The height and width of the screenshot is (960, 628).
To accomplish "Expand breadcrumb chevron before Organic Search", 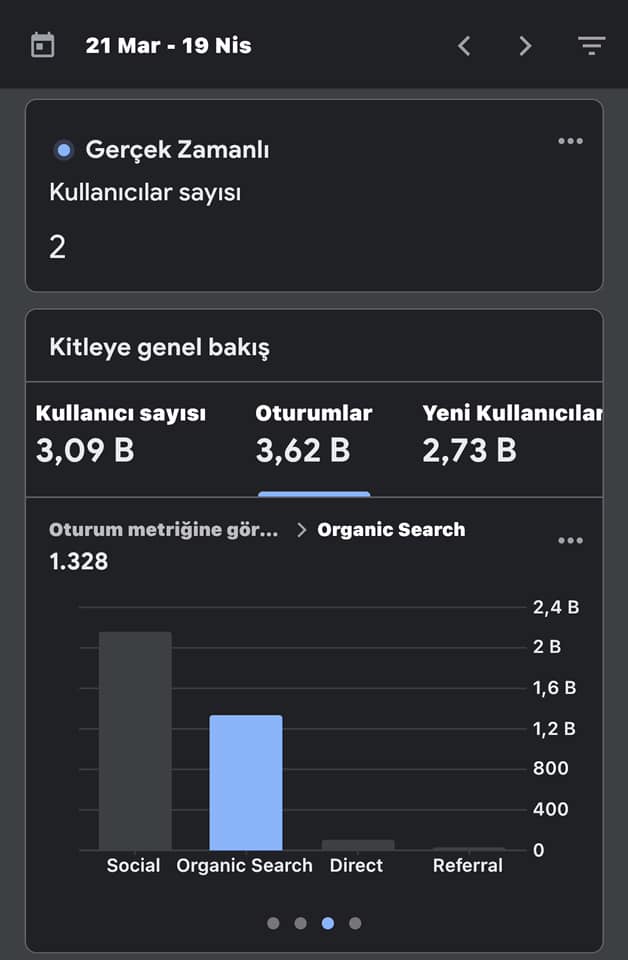I will click(x=301, y=530).
